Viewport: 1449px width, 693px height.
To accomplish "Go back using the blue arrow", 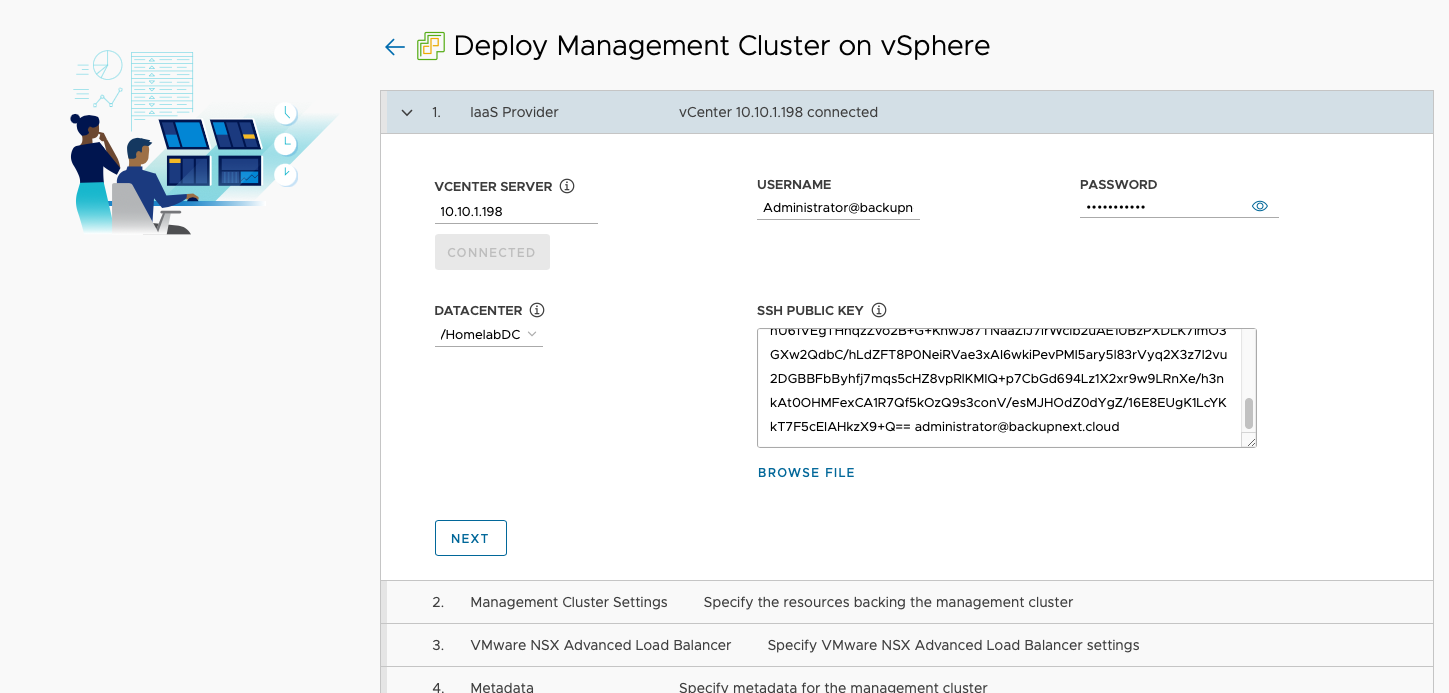I will pos(395,47).
